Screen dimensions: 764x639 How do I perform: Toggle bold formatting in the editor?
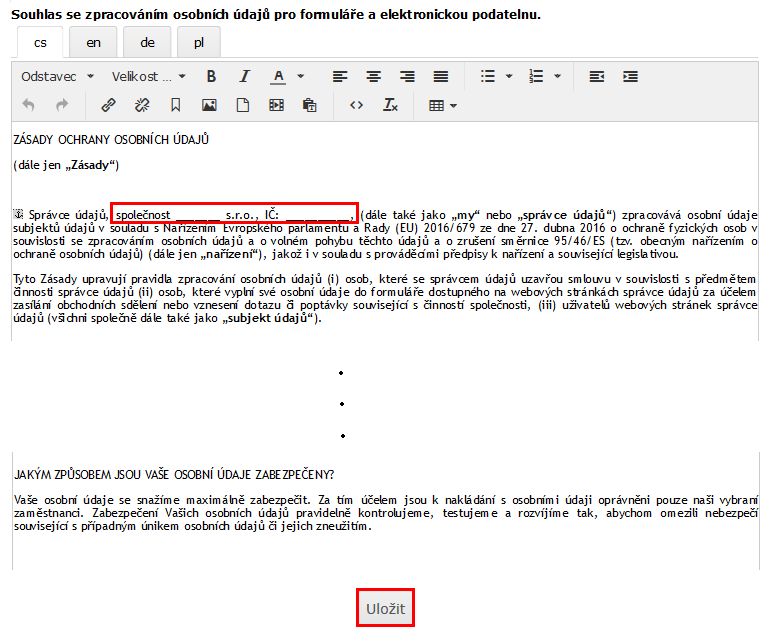click(211, 76)
